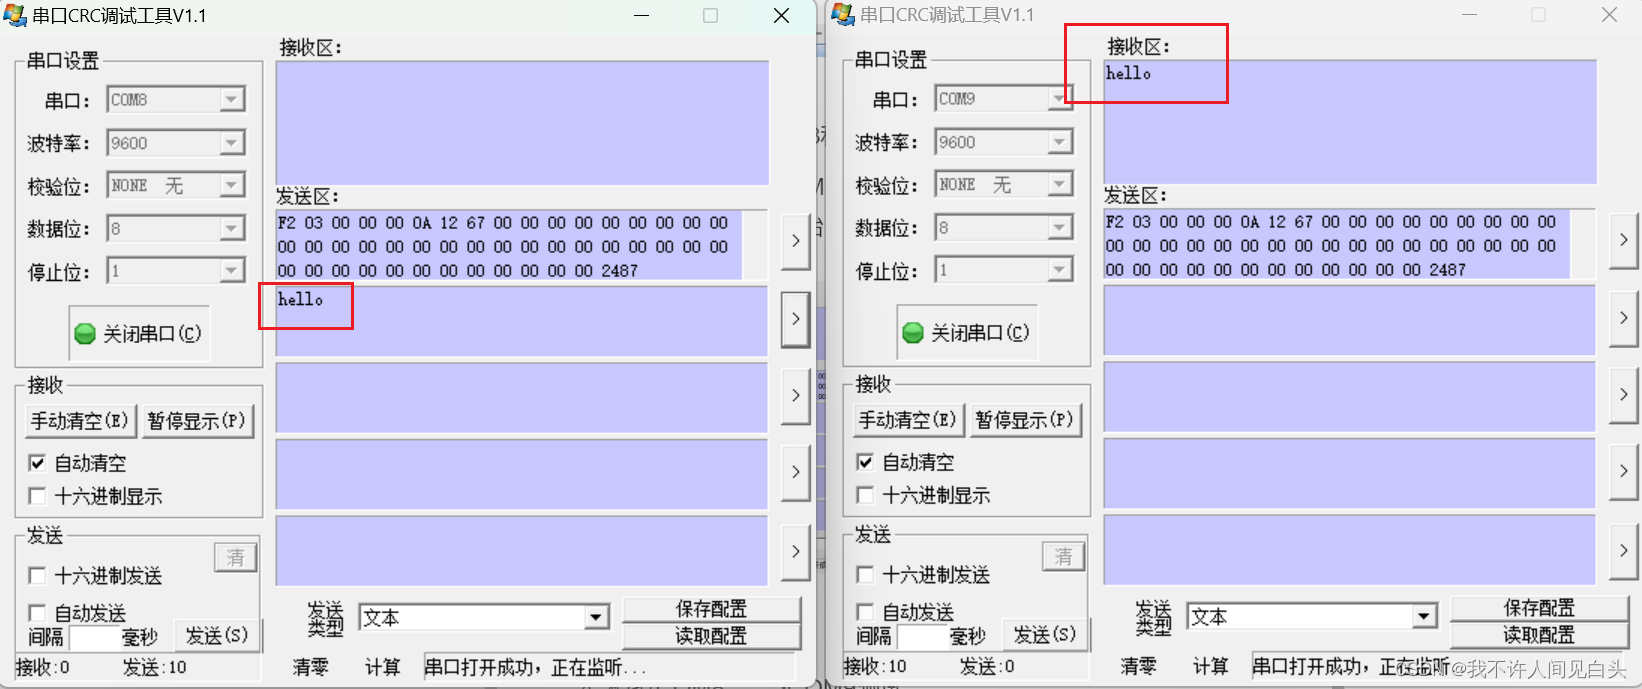Screen dimensions: 1642x689
Task: Click bottom send arrow in left window
Action: pos(795,552)
